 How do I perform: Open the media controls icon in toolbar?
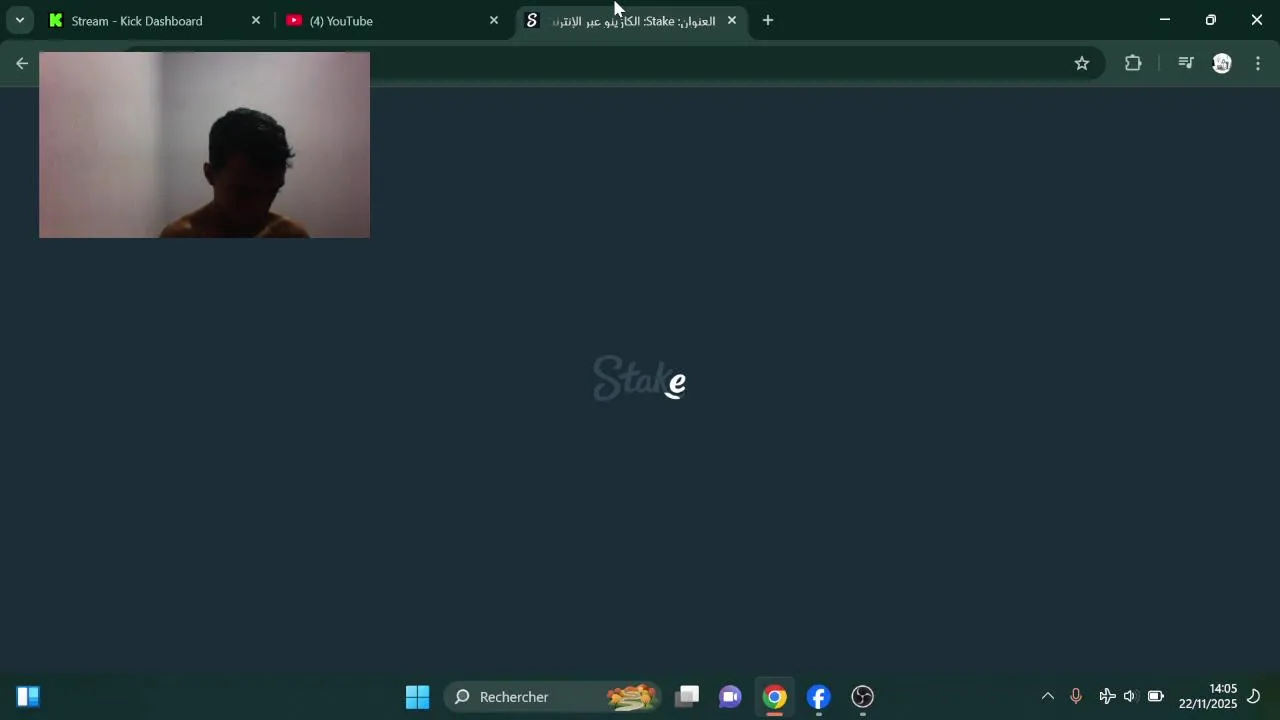[1185, 63]
